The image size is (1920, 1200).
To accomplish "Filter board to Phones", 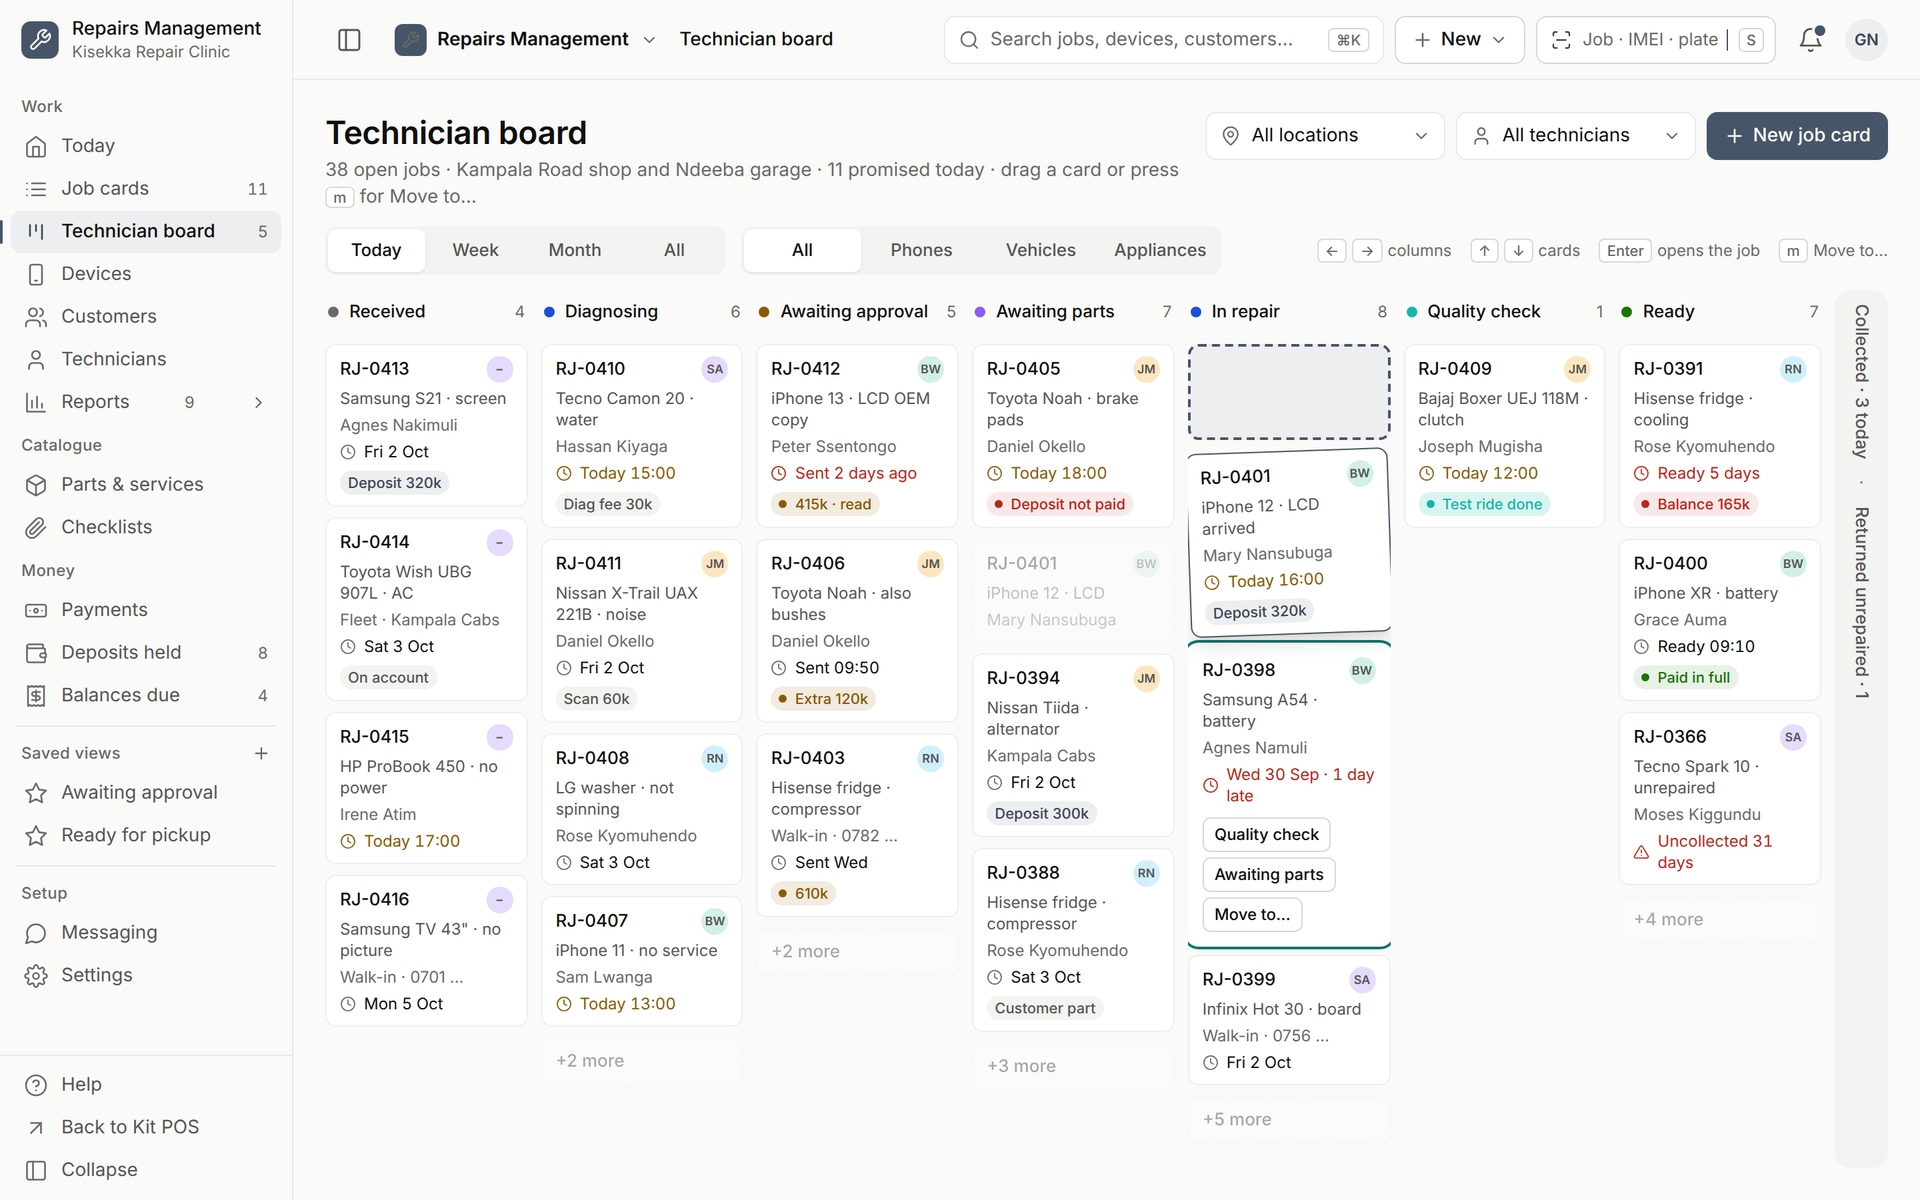I will (921, 250).
